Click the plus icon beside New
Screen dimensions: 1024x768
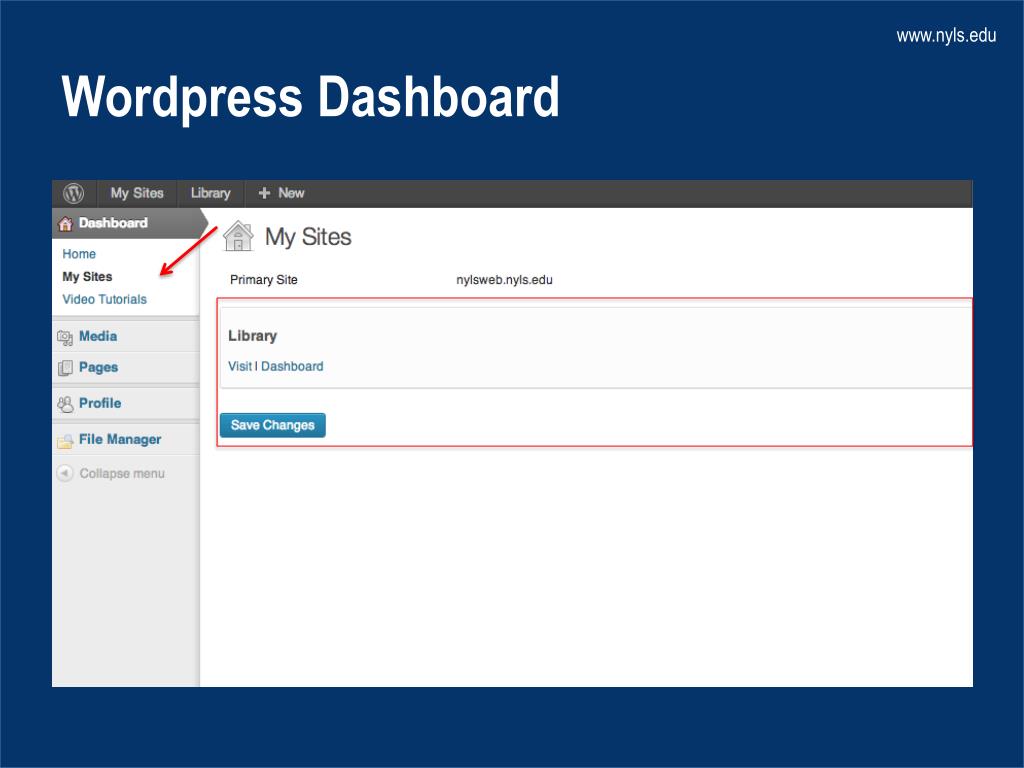264,193
